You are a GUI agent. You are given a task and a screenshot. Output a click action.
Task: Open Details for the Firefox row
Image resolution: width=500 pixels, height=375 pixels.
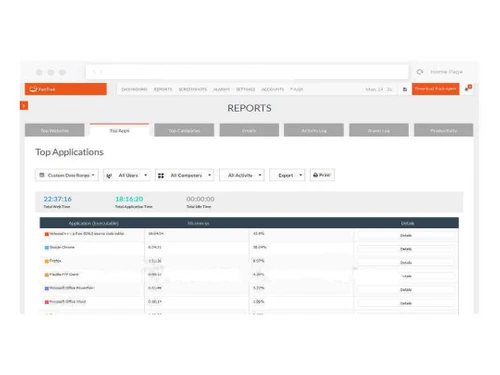tap(406, 263)
